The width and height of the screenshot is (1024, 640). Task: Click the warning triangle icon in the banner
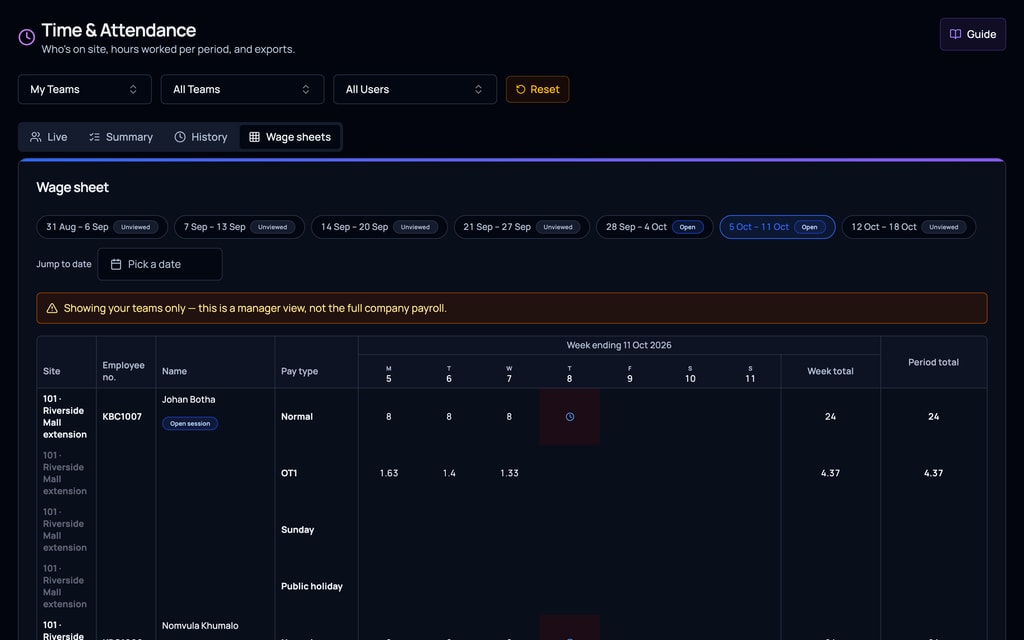tap(52, 308)
